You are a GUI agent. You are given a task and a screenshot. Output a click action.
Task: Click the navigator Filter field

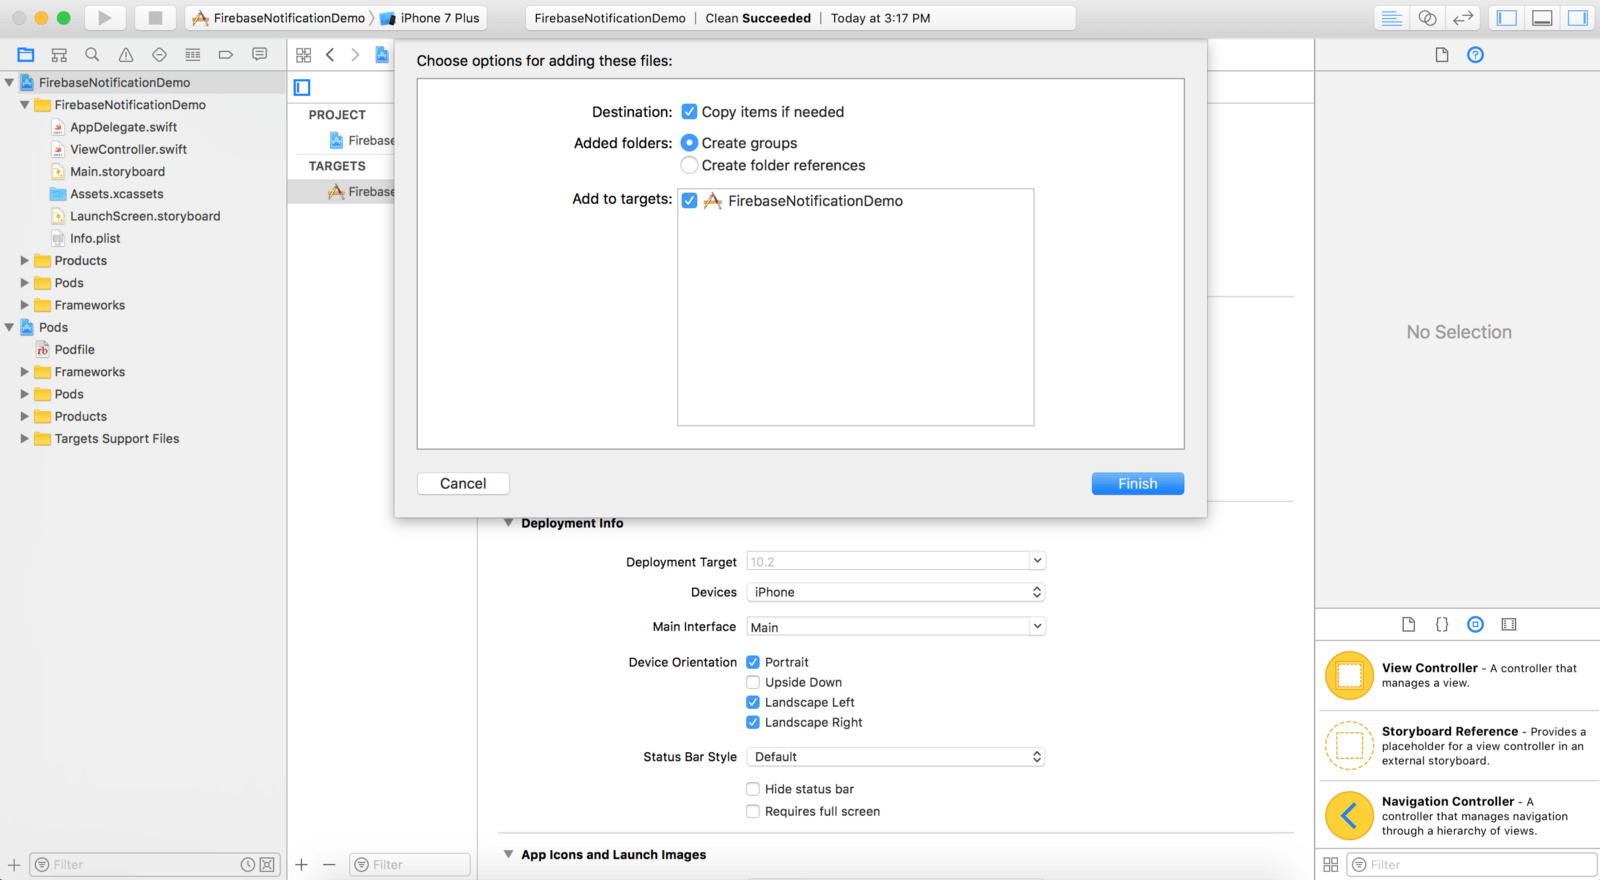[155, 865]
